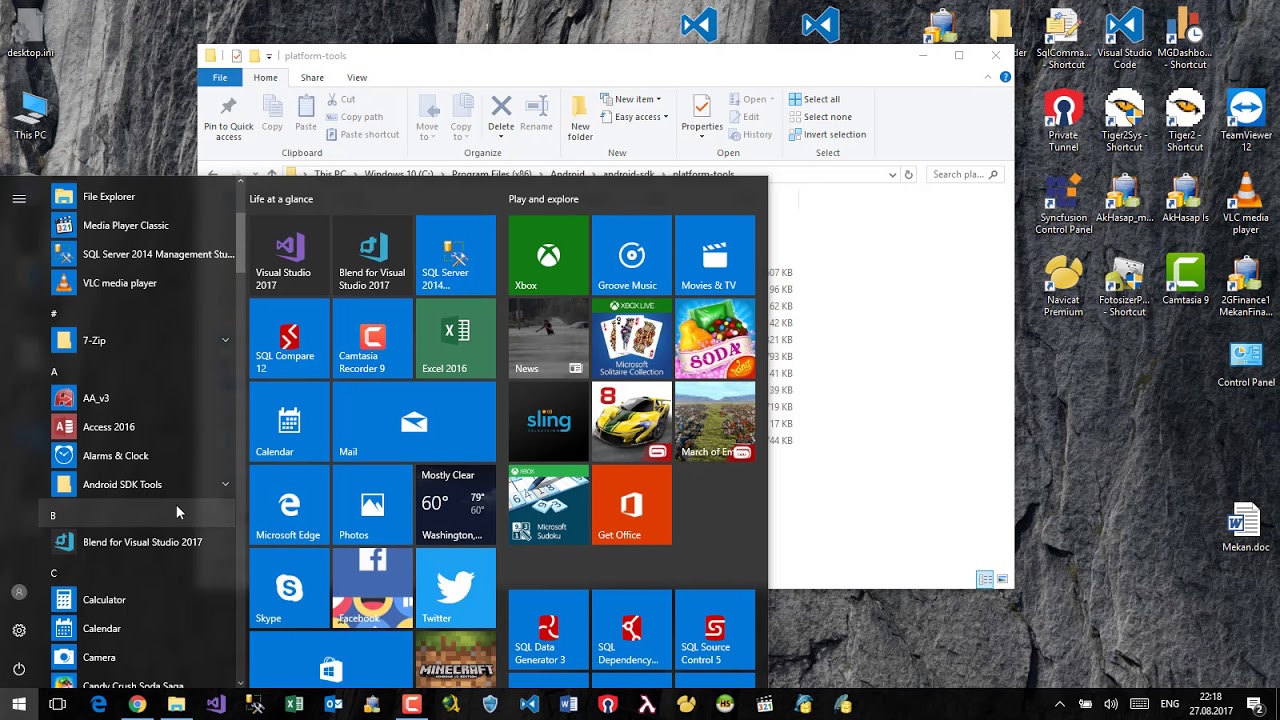
Task: Open the weather tile for Washington
Action: pyautogui.click(x=455, y=504)
